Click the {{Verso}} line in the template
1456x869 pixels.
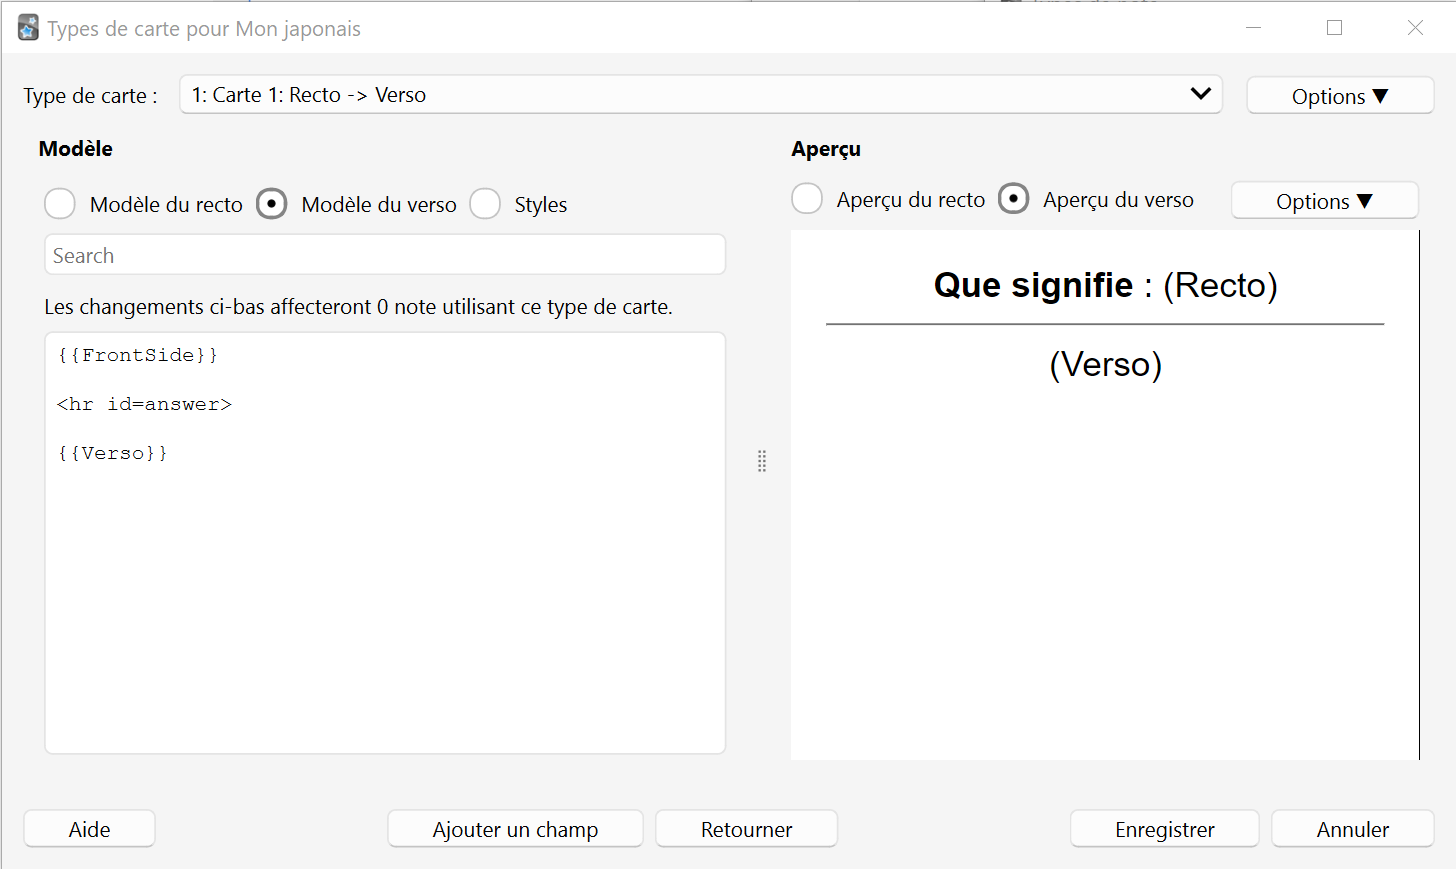pos(112,453)
